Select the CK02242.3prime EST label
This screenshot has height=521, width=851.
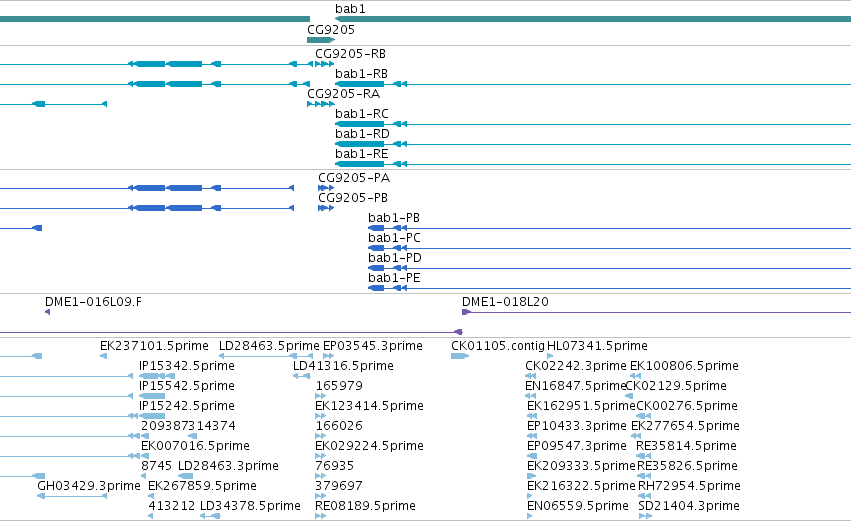click(x=575, y=366)
